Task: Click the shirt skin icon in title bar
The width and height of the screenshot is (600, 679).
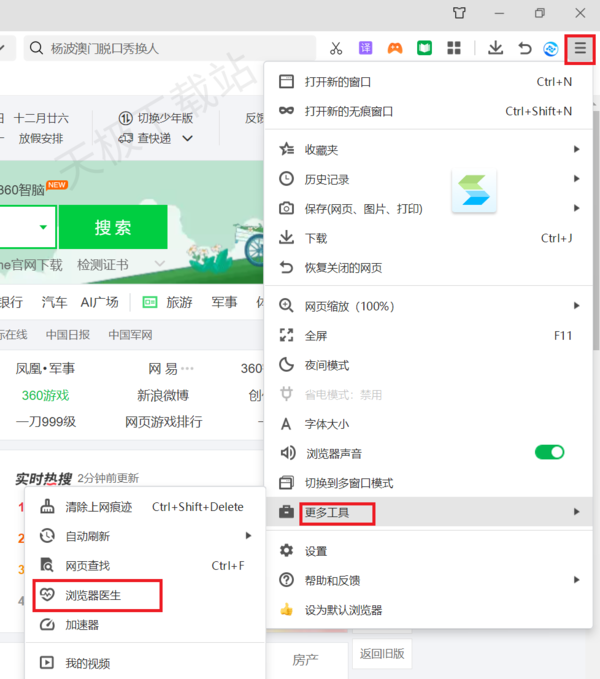Action: point(459,13)
